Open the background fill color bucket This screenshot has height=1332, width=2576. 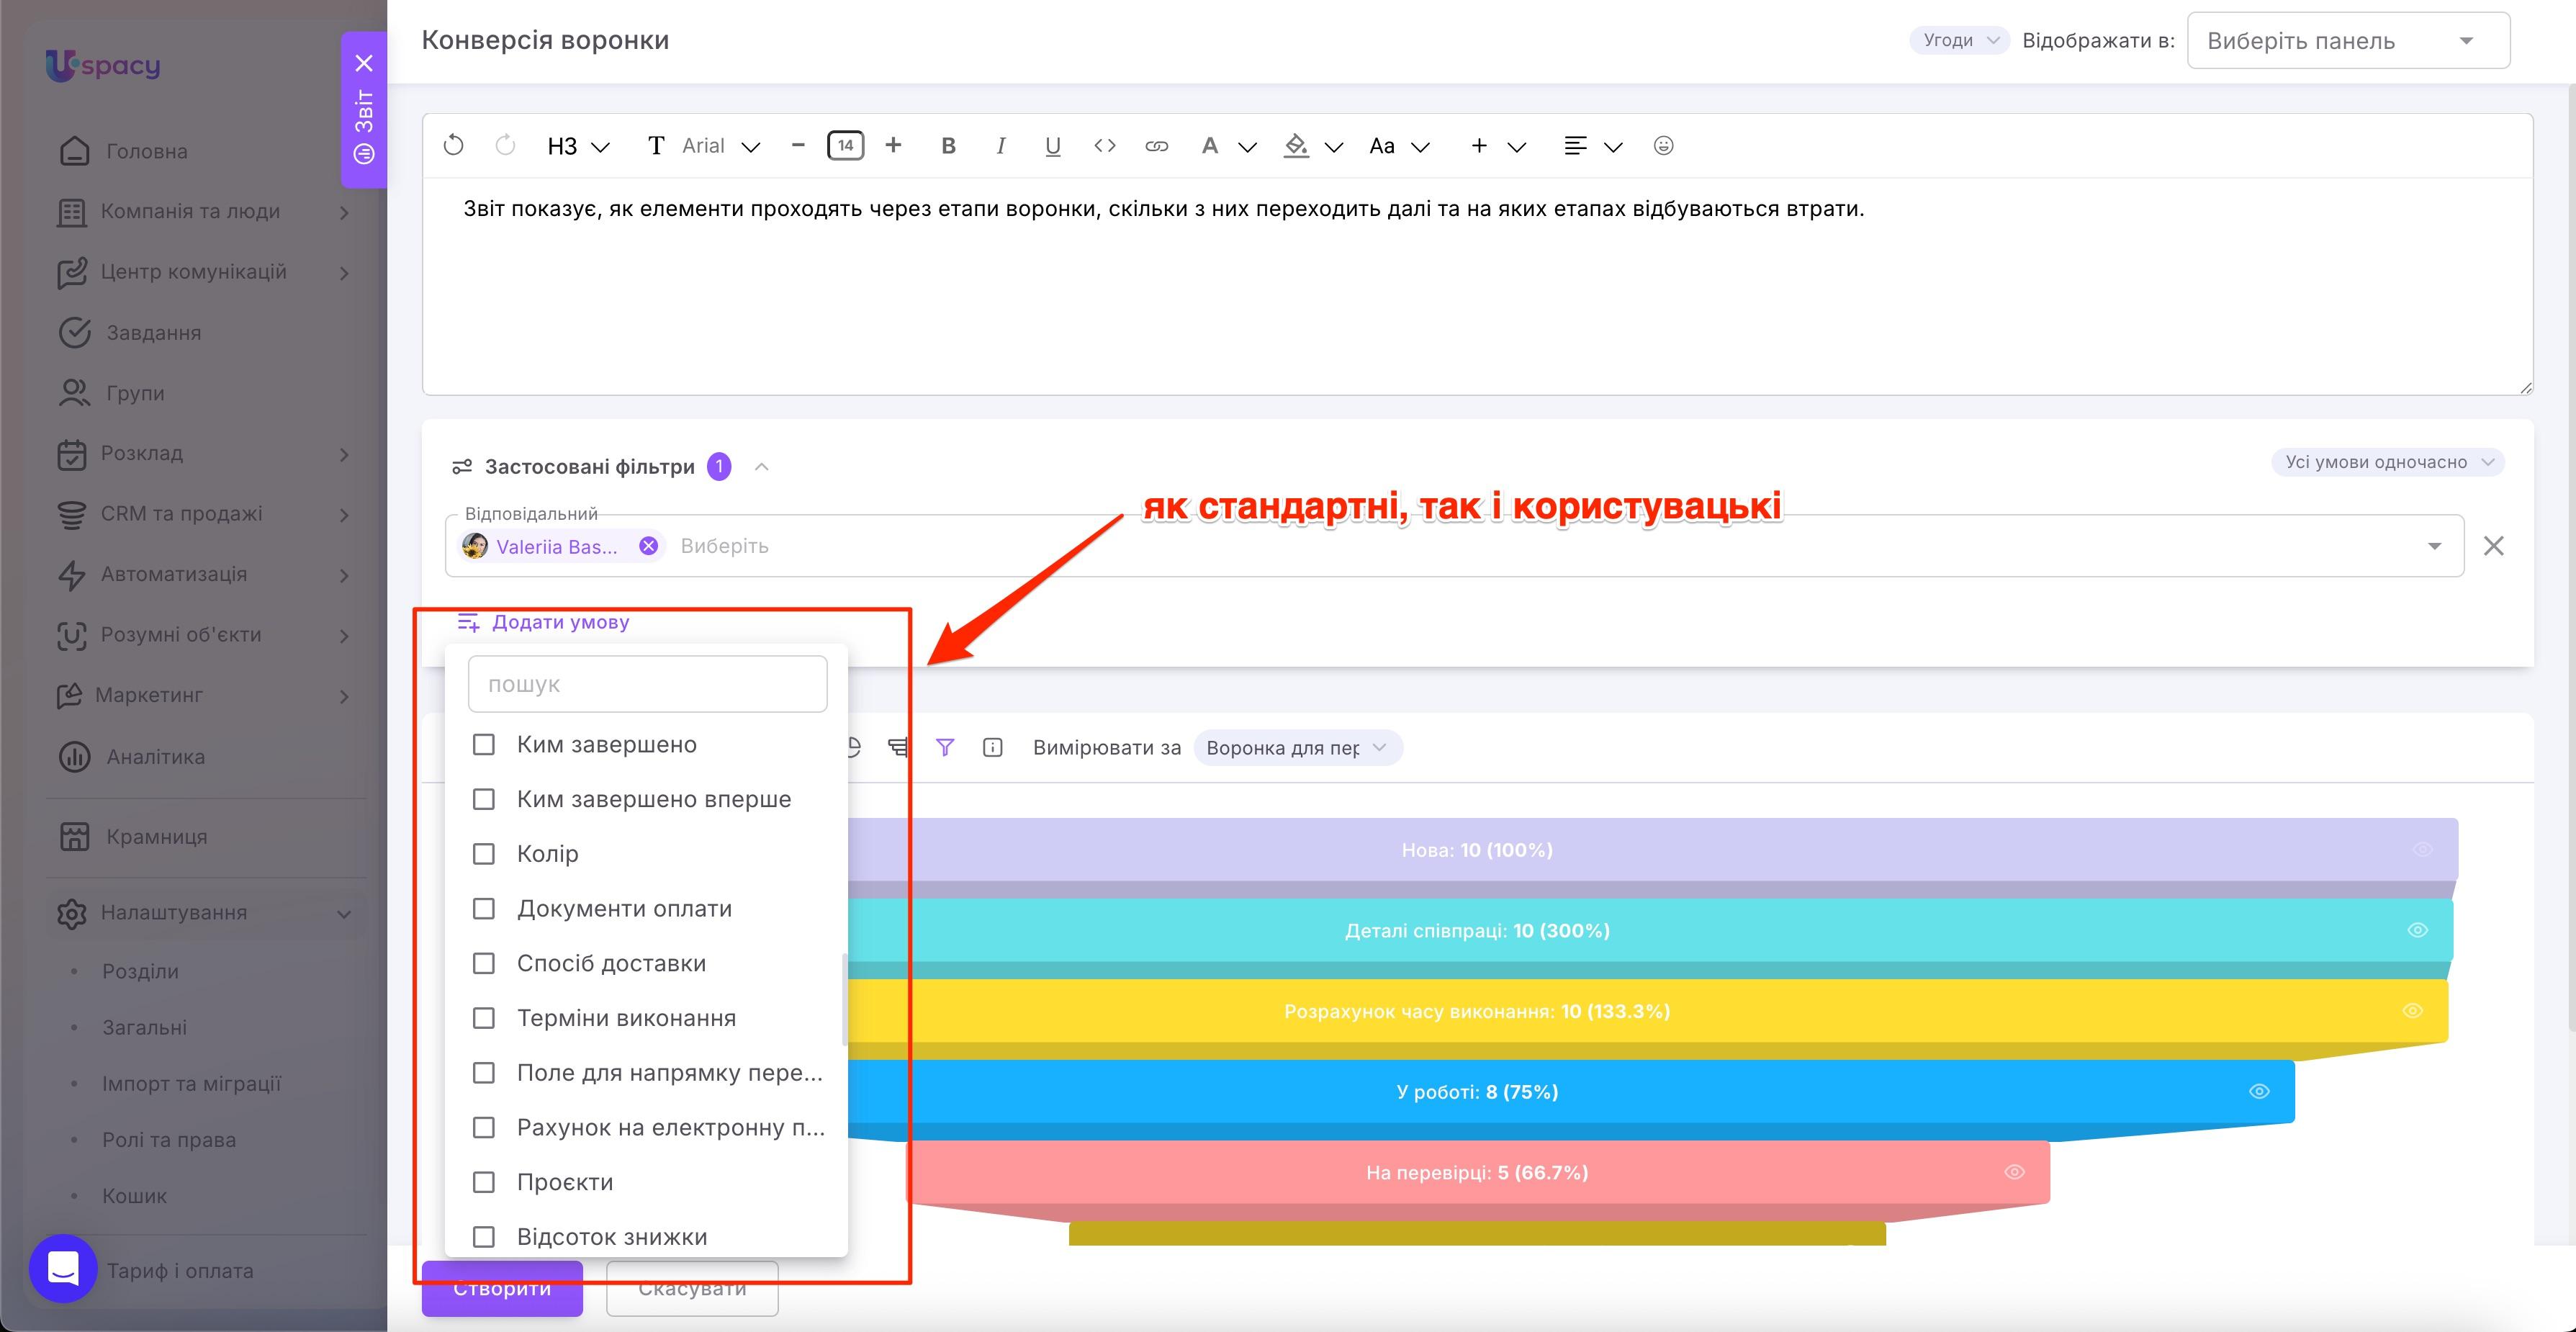click(x=1313, y=146)
